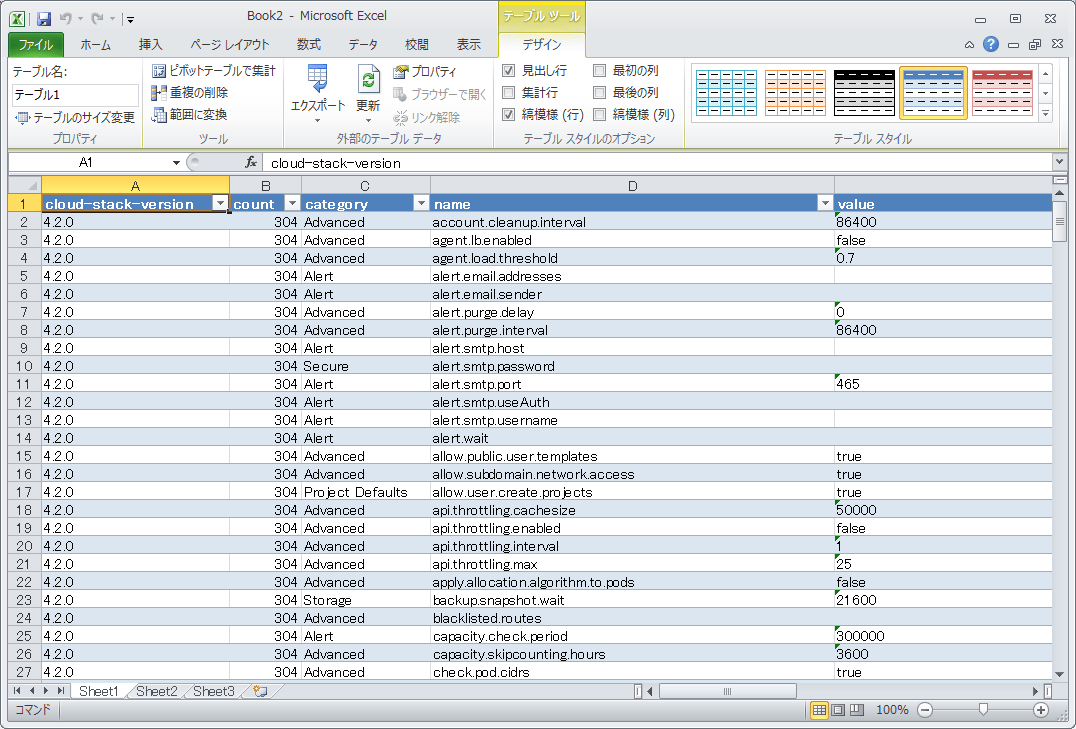Toggle 縞模様 (行) checkbox

click(x=508, y=114)
